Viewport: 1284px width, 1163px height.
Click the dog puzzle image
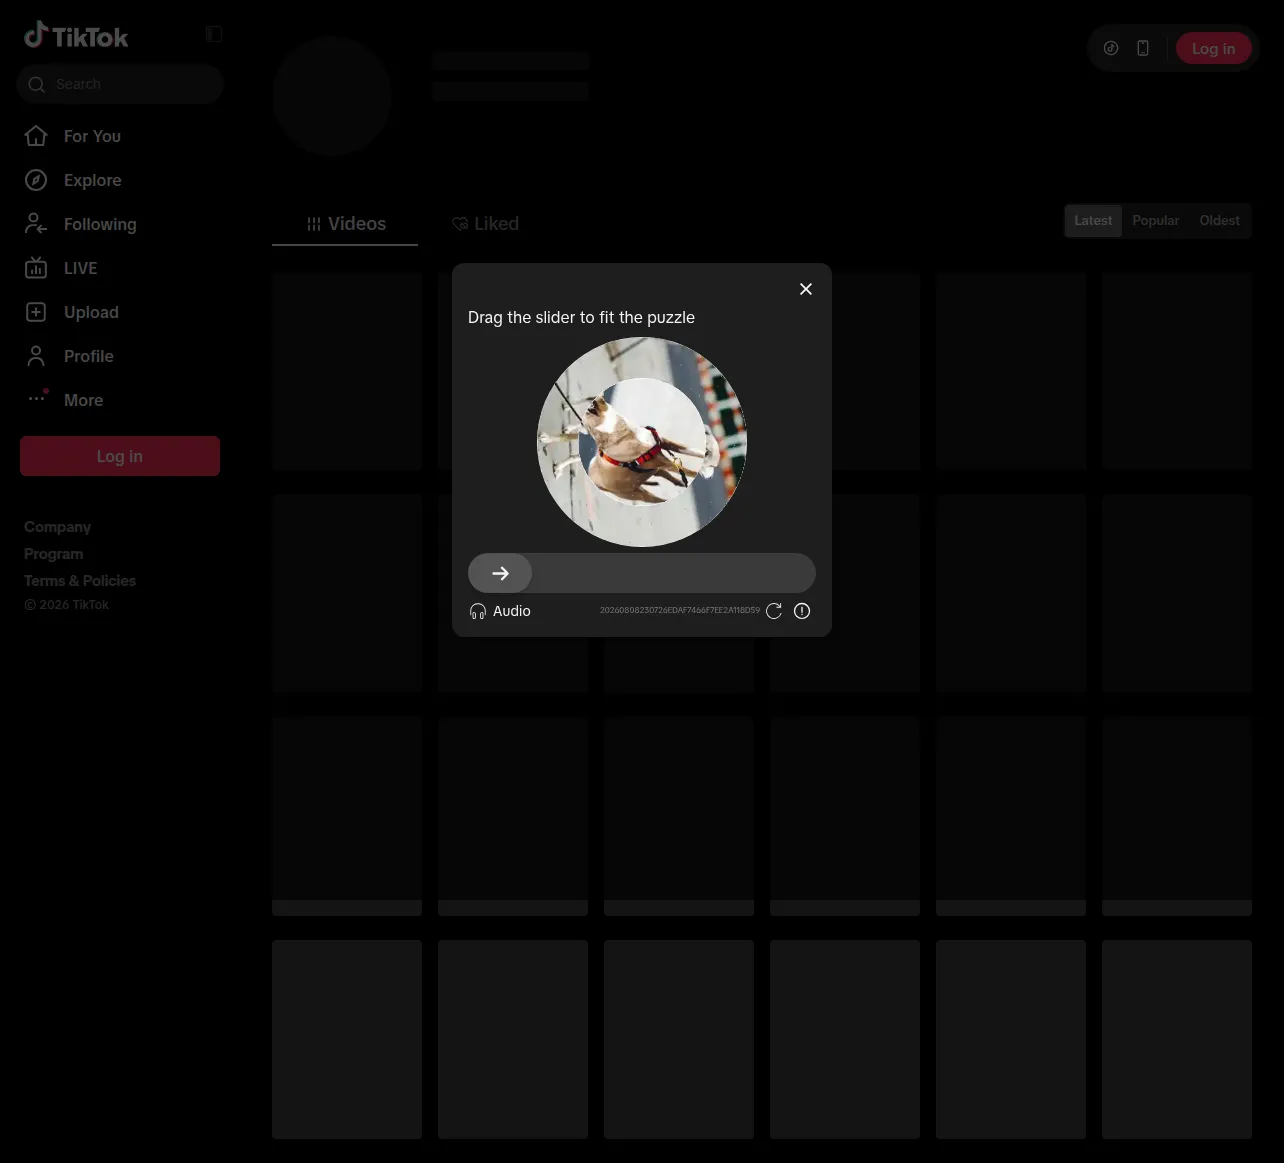pyautogui.click(x=642, y=442)
